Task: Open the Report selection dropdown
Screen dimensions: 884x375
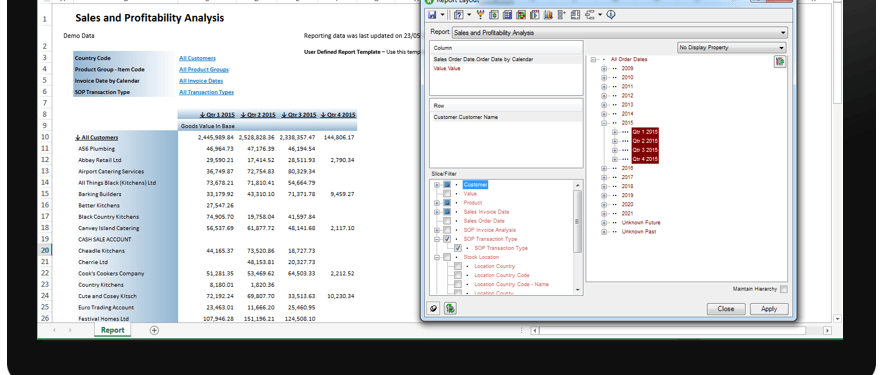Action: [620, 33]
